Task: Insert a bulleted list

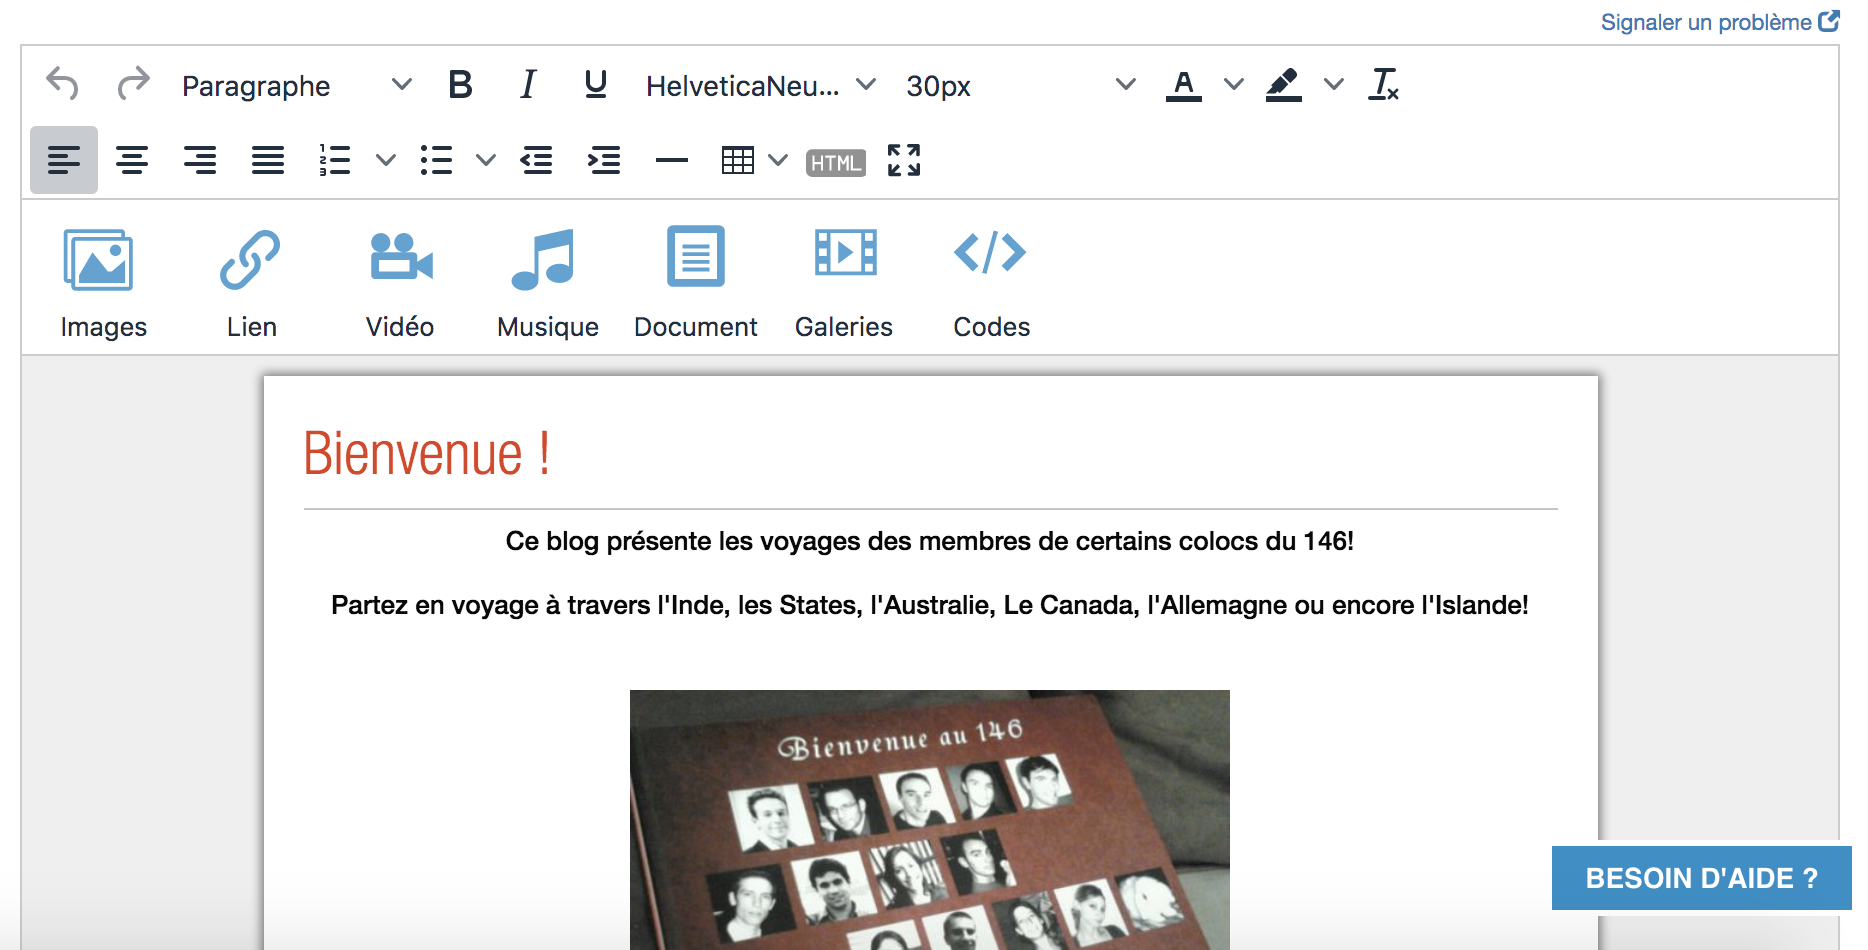Action: point(436,160)
